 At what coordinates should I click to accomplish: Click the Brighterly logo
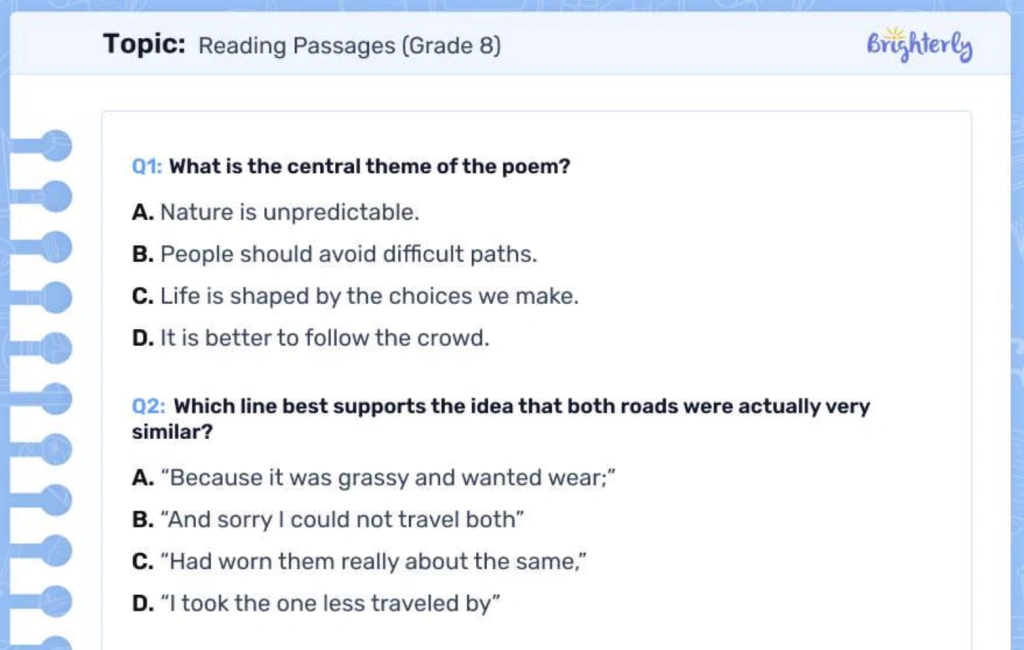919,45
